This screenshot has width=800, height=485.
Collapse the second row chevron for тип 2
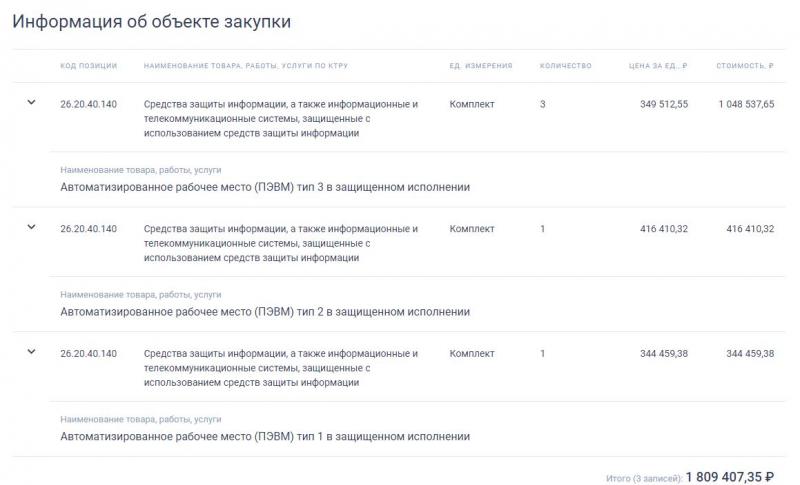click(x=31, y=227)
